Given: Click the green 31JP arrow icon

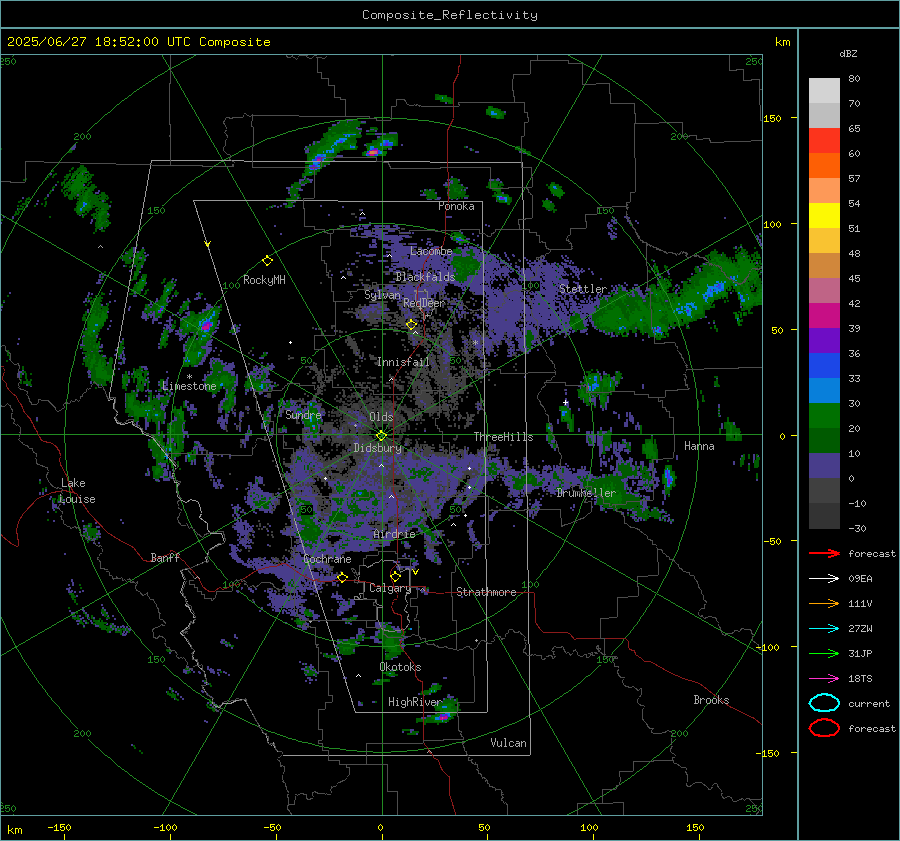Looking at the screenshot, I should 824,653.
